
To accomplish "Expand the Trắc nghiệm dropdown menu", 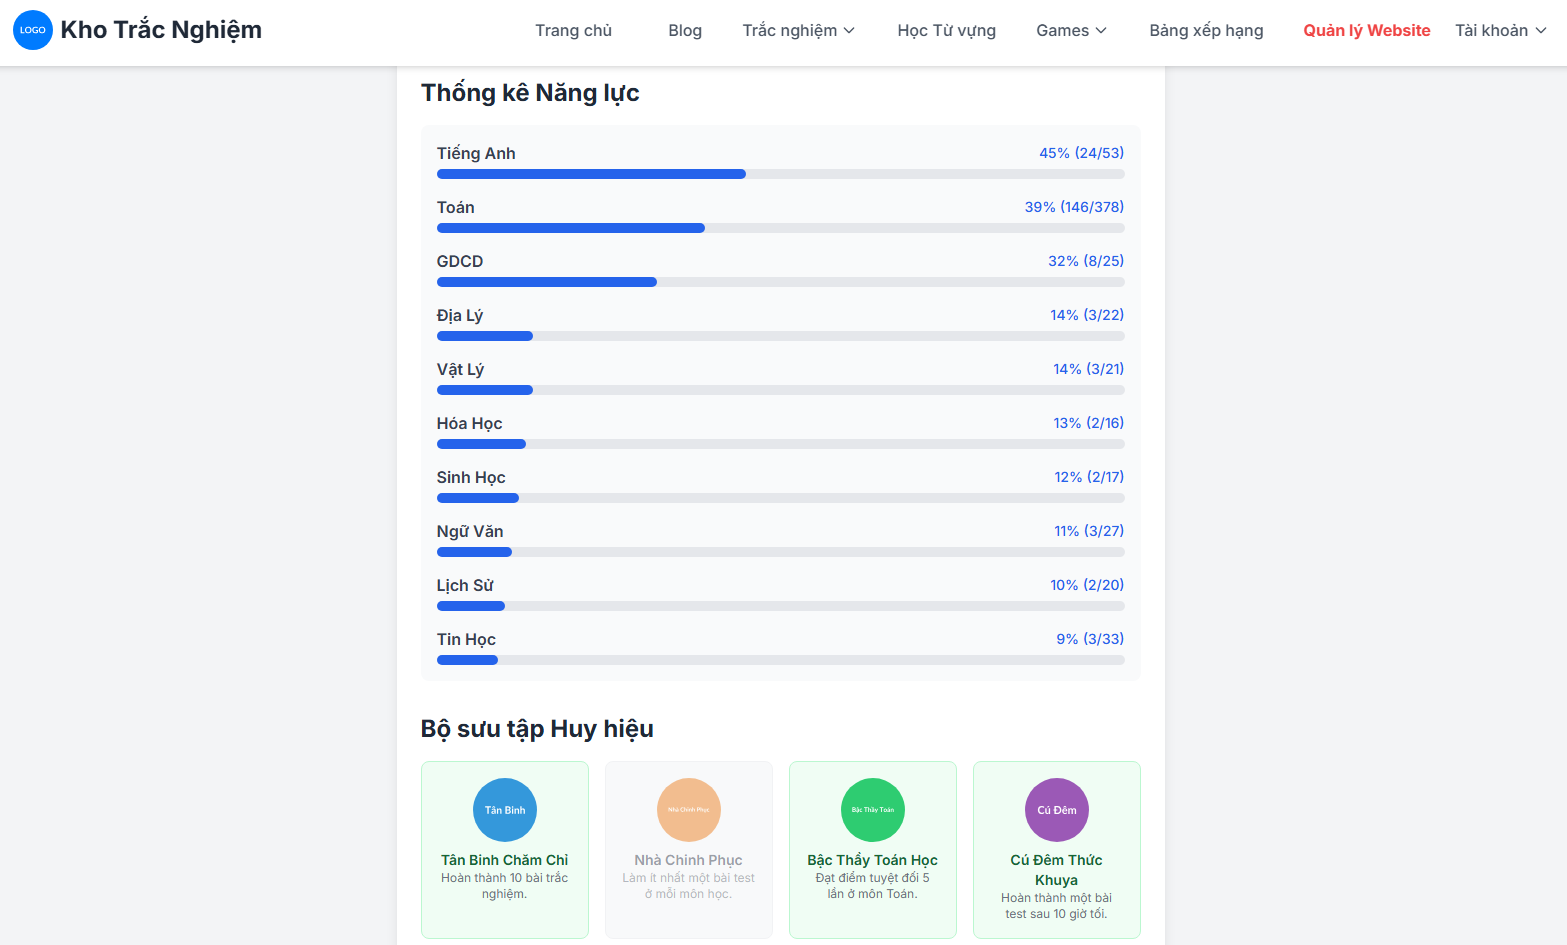I will [x=798, y=30].
